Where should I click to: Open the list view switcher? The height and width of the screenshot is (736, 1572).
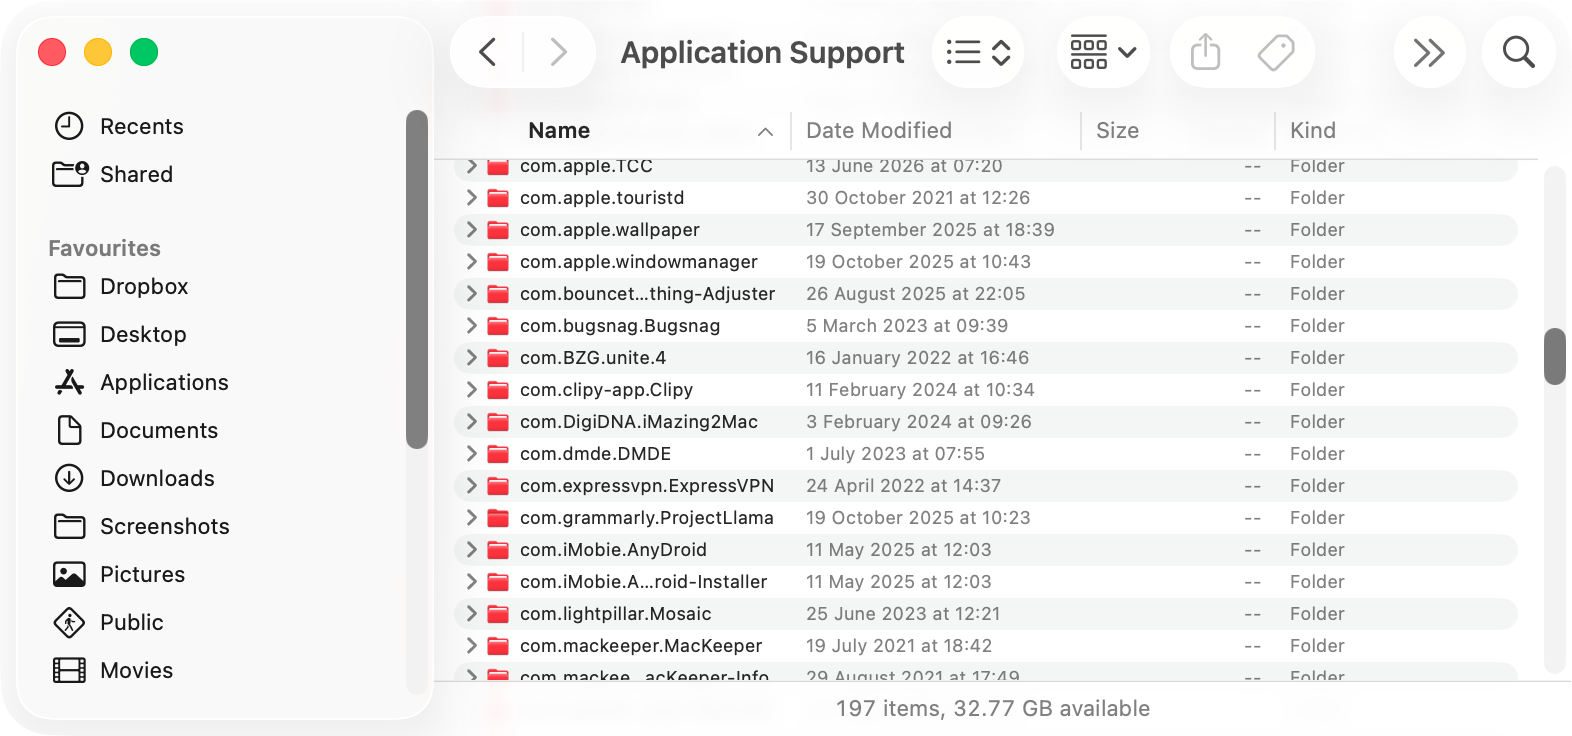click(x=978, y=52)
